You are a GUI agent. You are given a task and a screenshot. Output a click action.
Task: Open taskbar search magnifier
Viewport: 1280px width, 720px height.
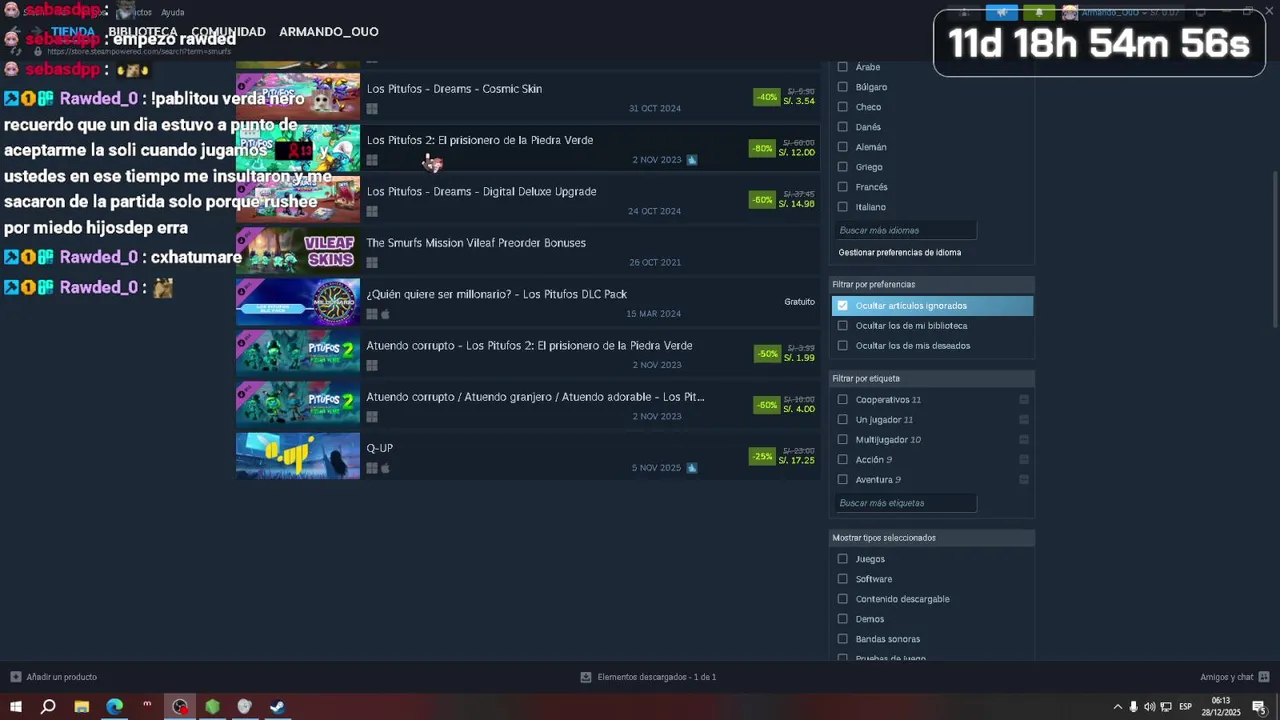coord(48,707)
